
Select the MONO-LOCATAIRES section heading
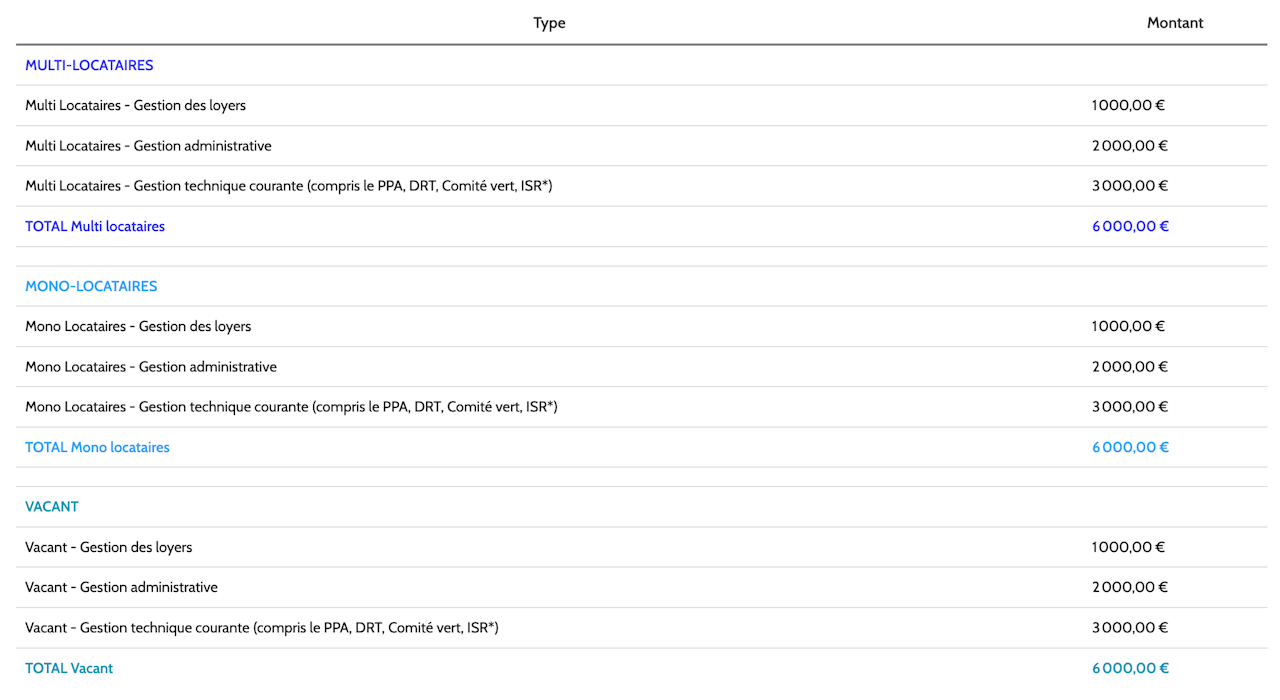click(91, 286)
